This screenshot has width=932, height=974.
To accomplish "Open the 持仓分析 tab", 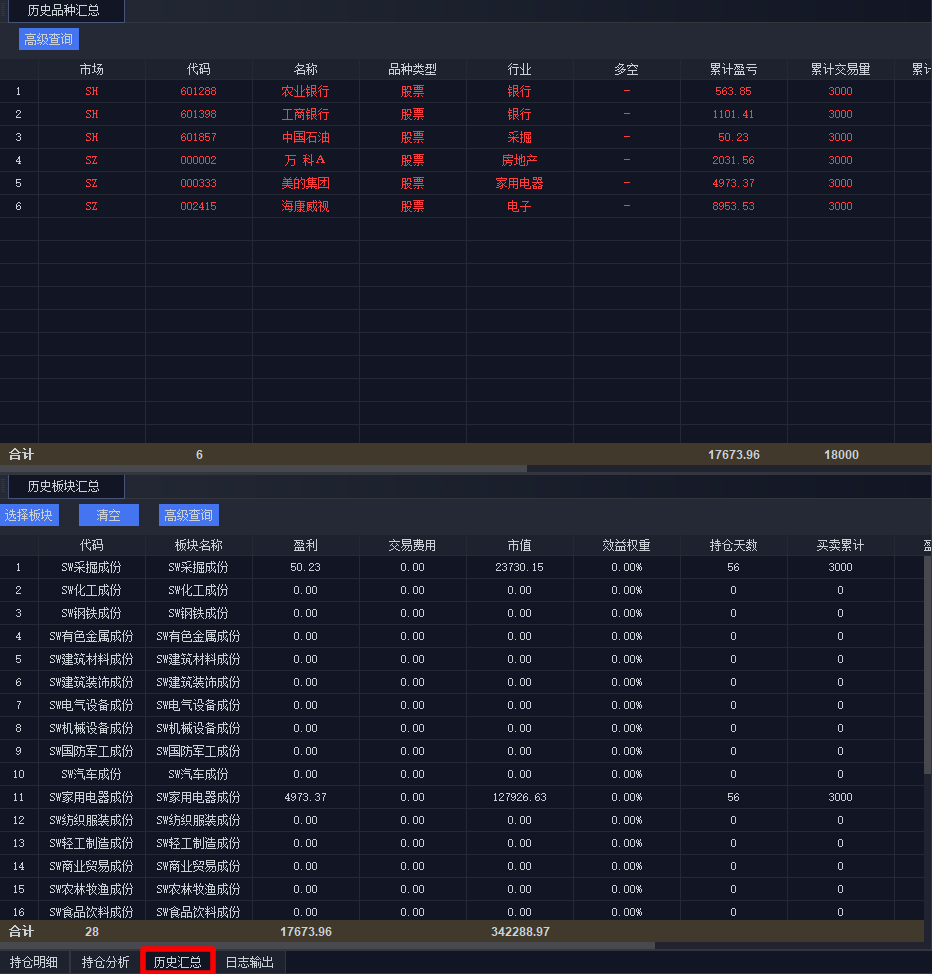I will (x=106, y=962).
